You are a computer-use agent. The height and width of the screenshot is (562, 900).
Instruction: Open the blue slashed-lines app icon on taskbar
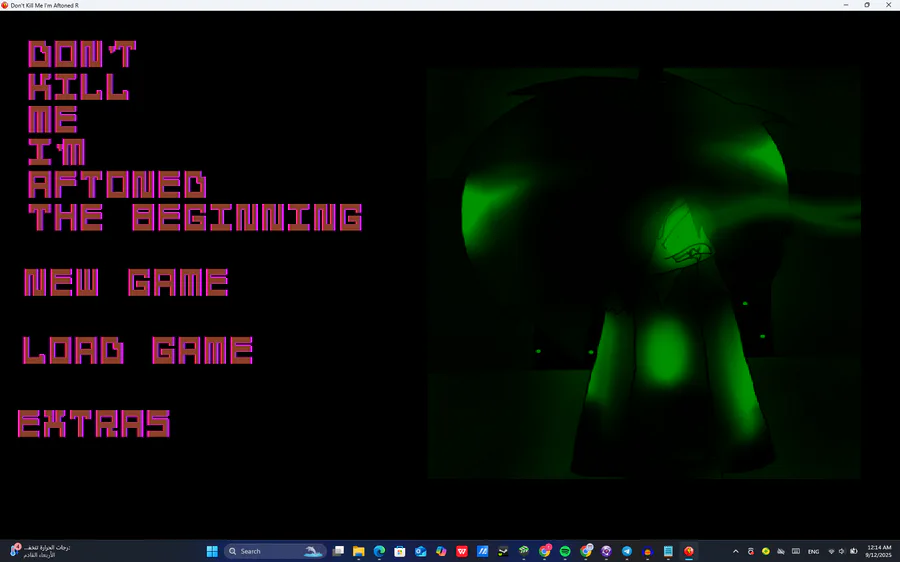click(x=483, y=551)
